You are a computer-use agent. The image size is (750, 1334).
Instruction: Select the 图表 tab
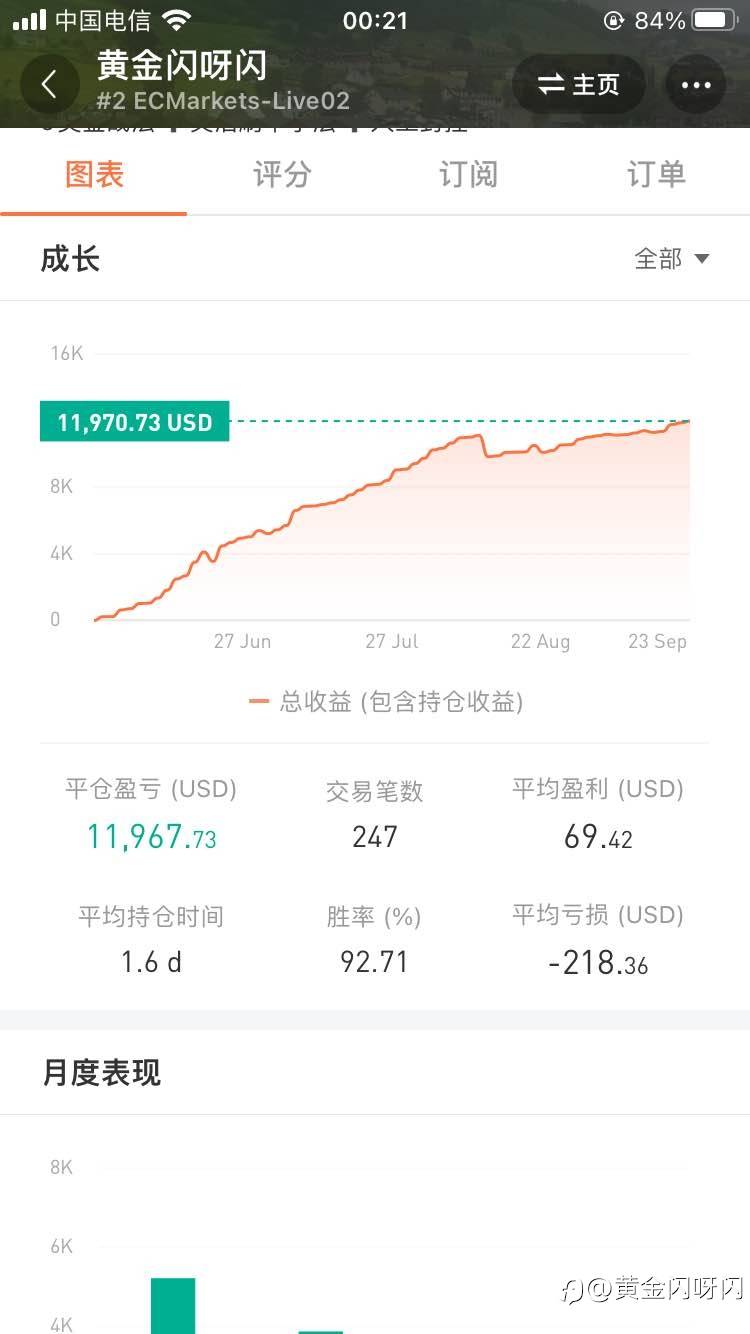point(94,175)
